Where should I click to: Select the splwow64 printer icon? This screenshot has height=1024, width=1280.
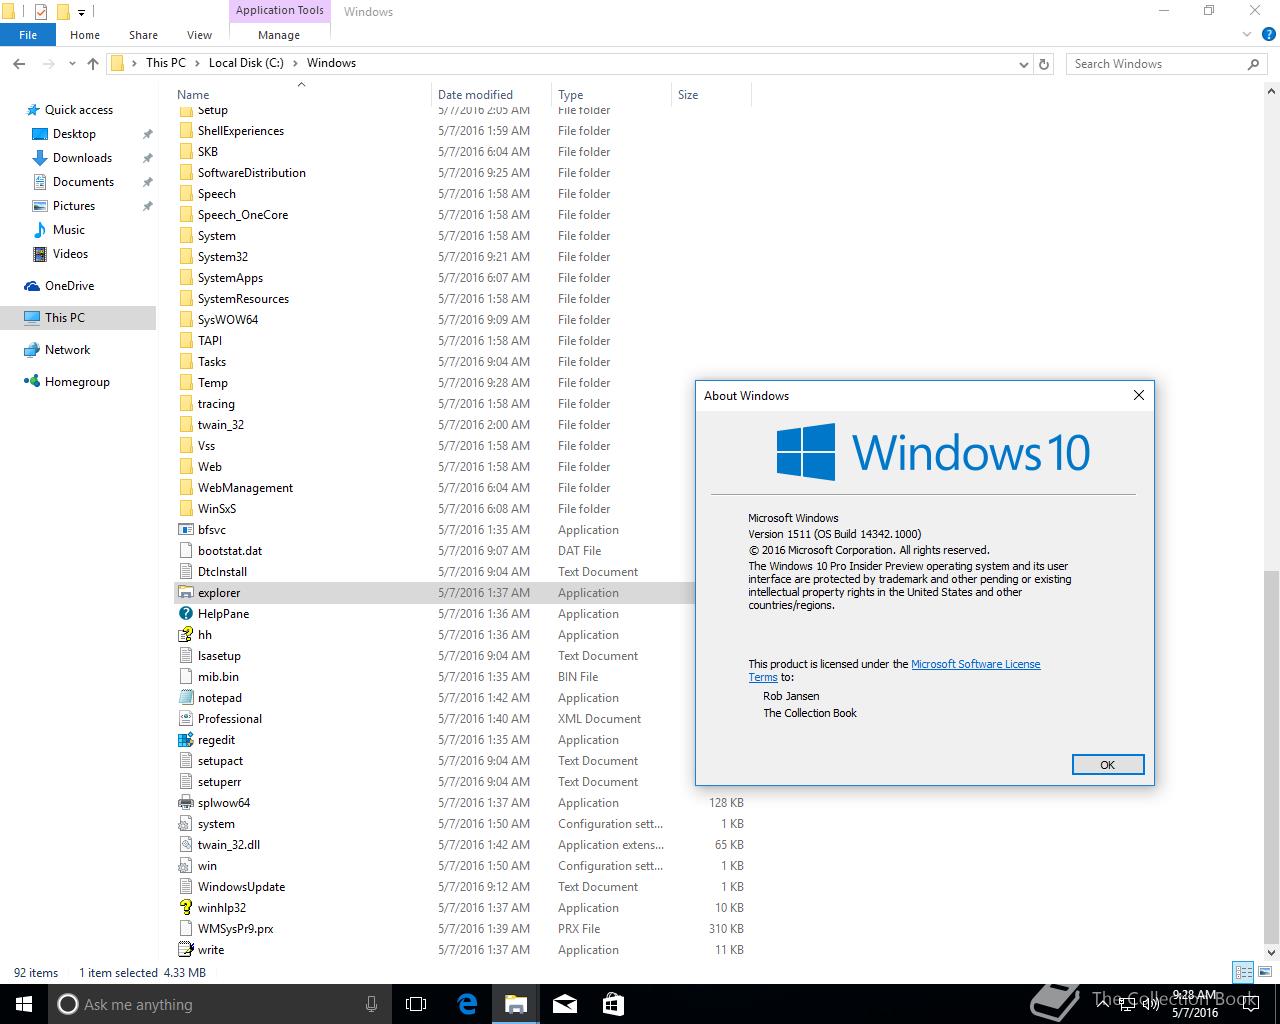point(185,803)
